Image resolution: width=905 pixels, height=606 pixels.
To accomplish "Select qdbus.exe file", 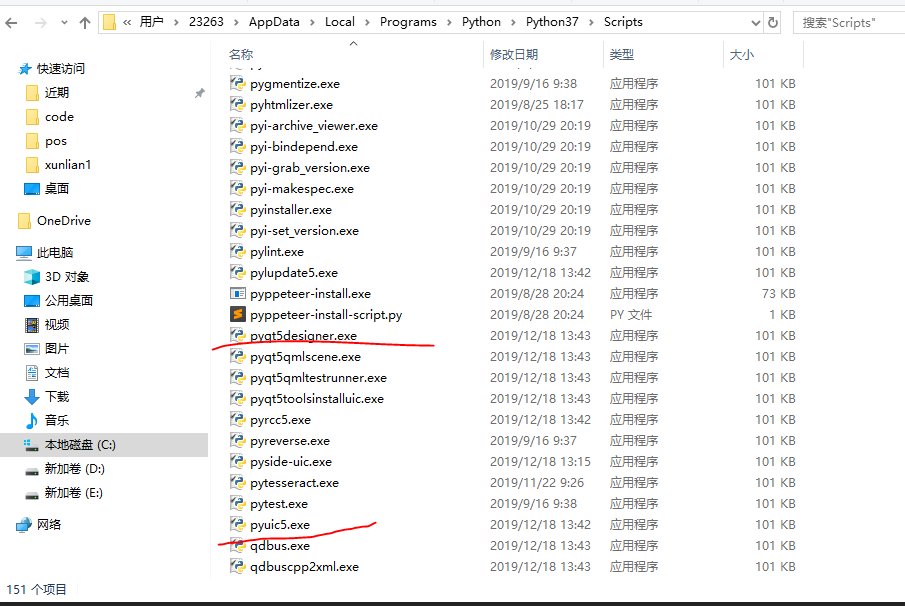I will 280,546.
